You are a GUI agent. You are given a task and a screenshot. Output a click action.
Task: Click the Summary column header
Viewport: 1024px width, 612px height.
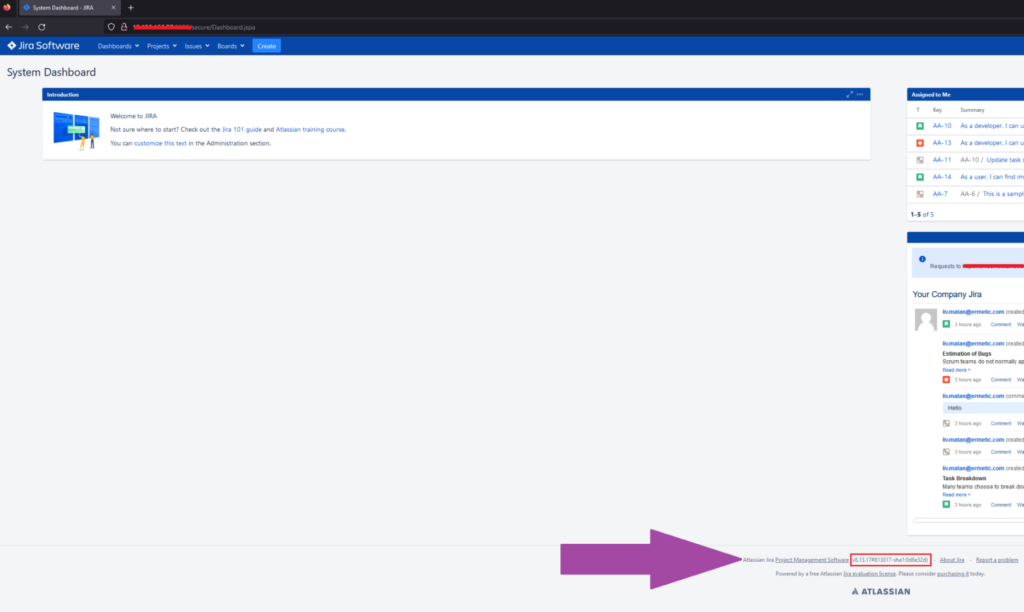[972, 110]
